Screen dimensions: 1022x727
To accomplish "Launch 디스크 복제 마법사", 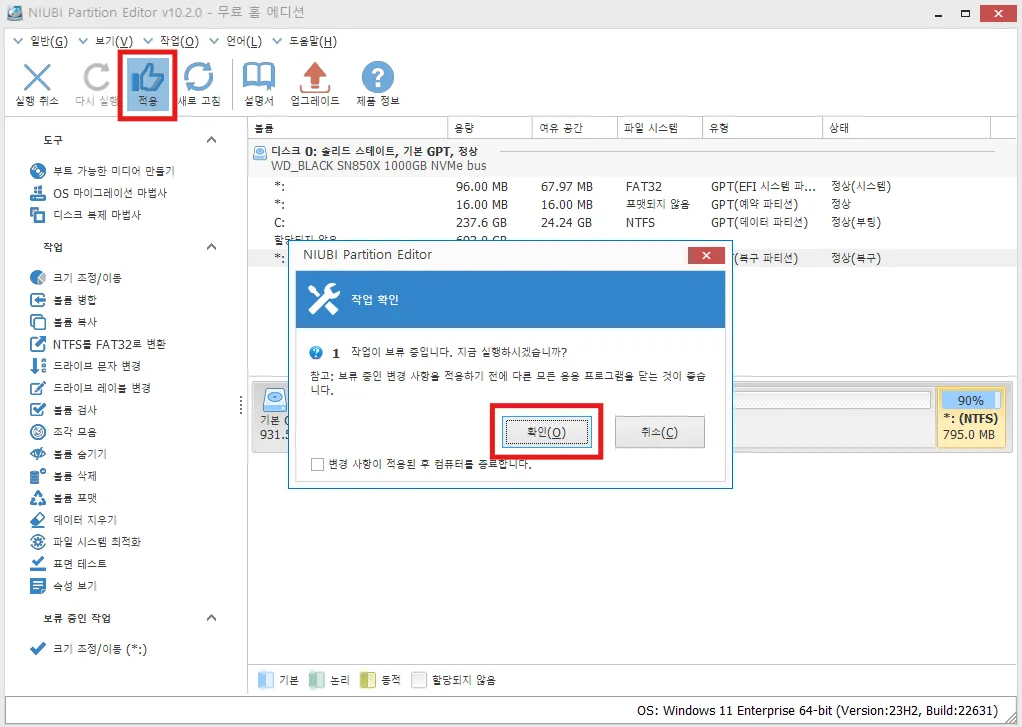I will point(85,215).
